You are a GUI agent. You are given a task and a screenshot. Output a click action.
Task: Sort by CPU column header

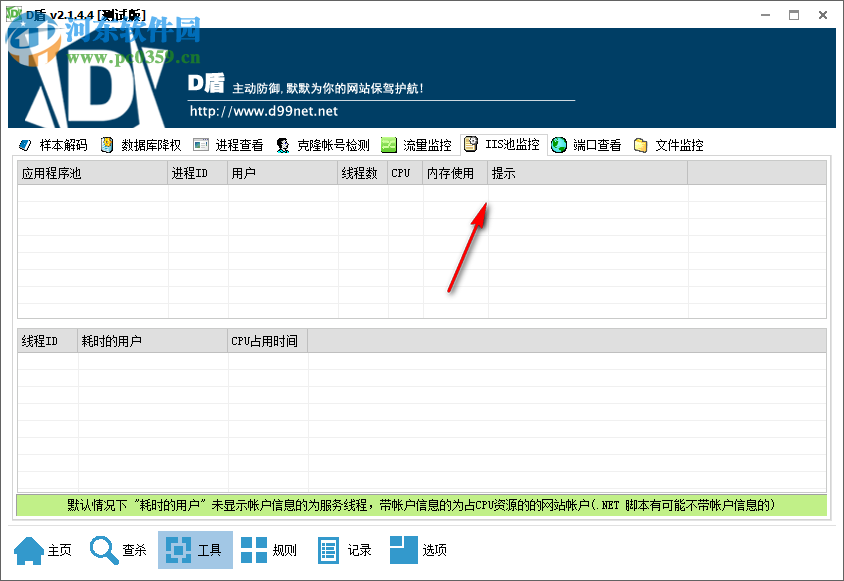(405, 173)
